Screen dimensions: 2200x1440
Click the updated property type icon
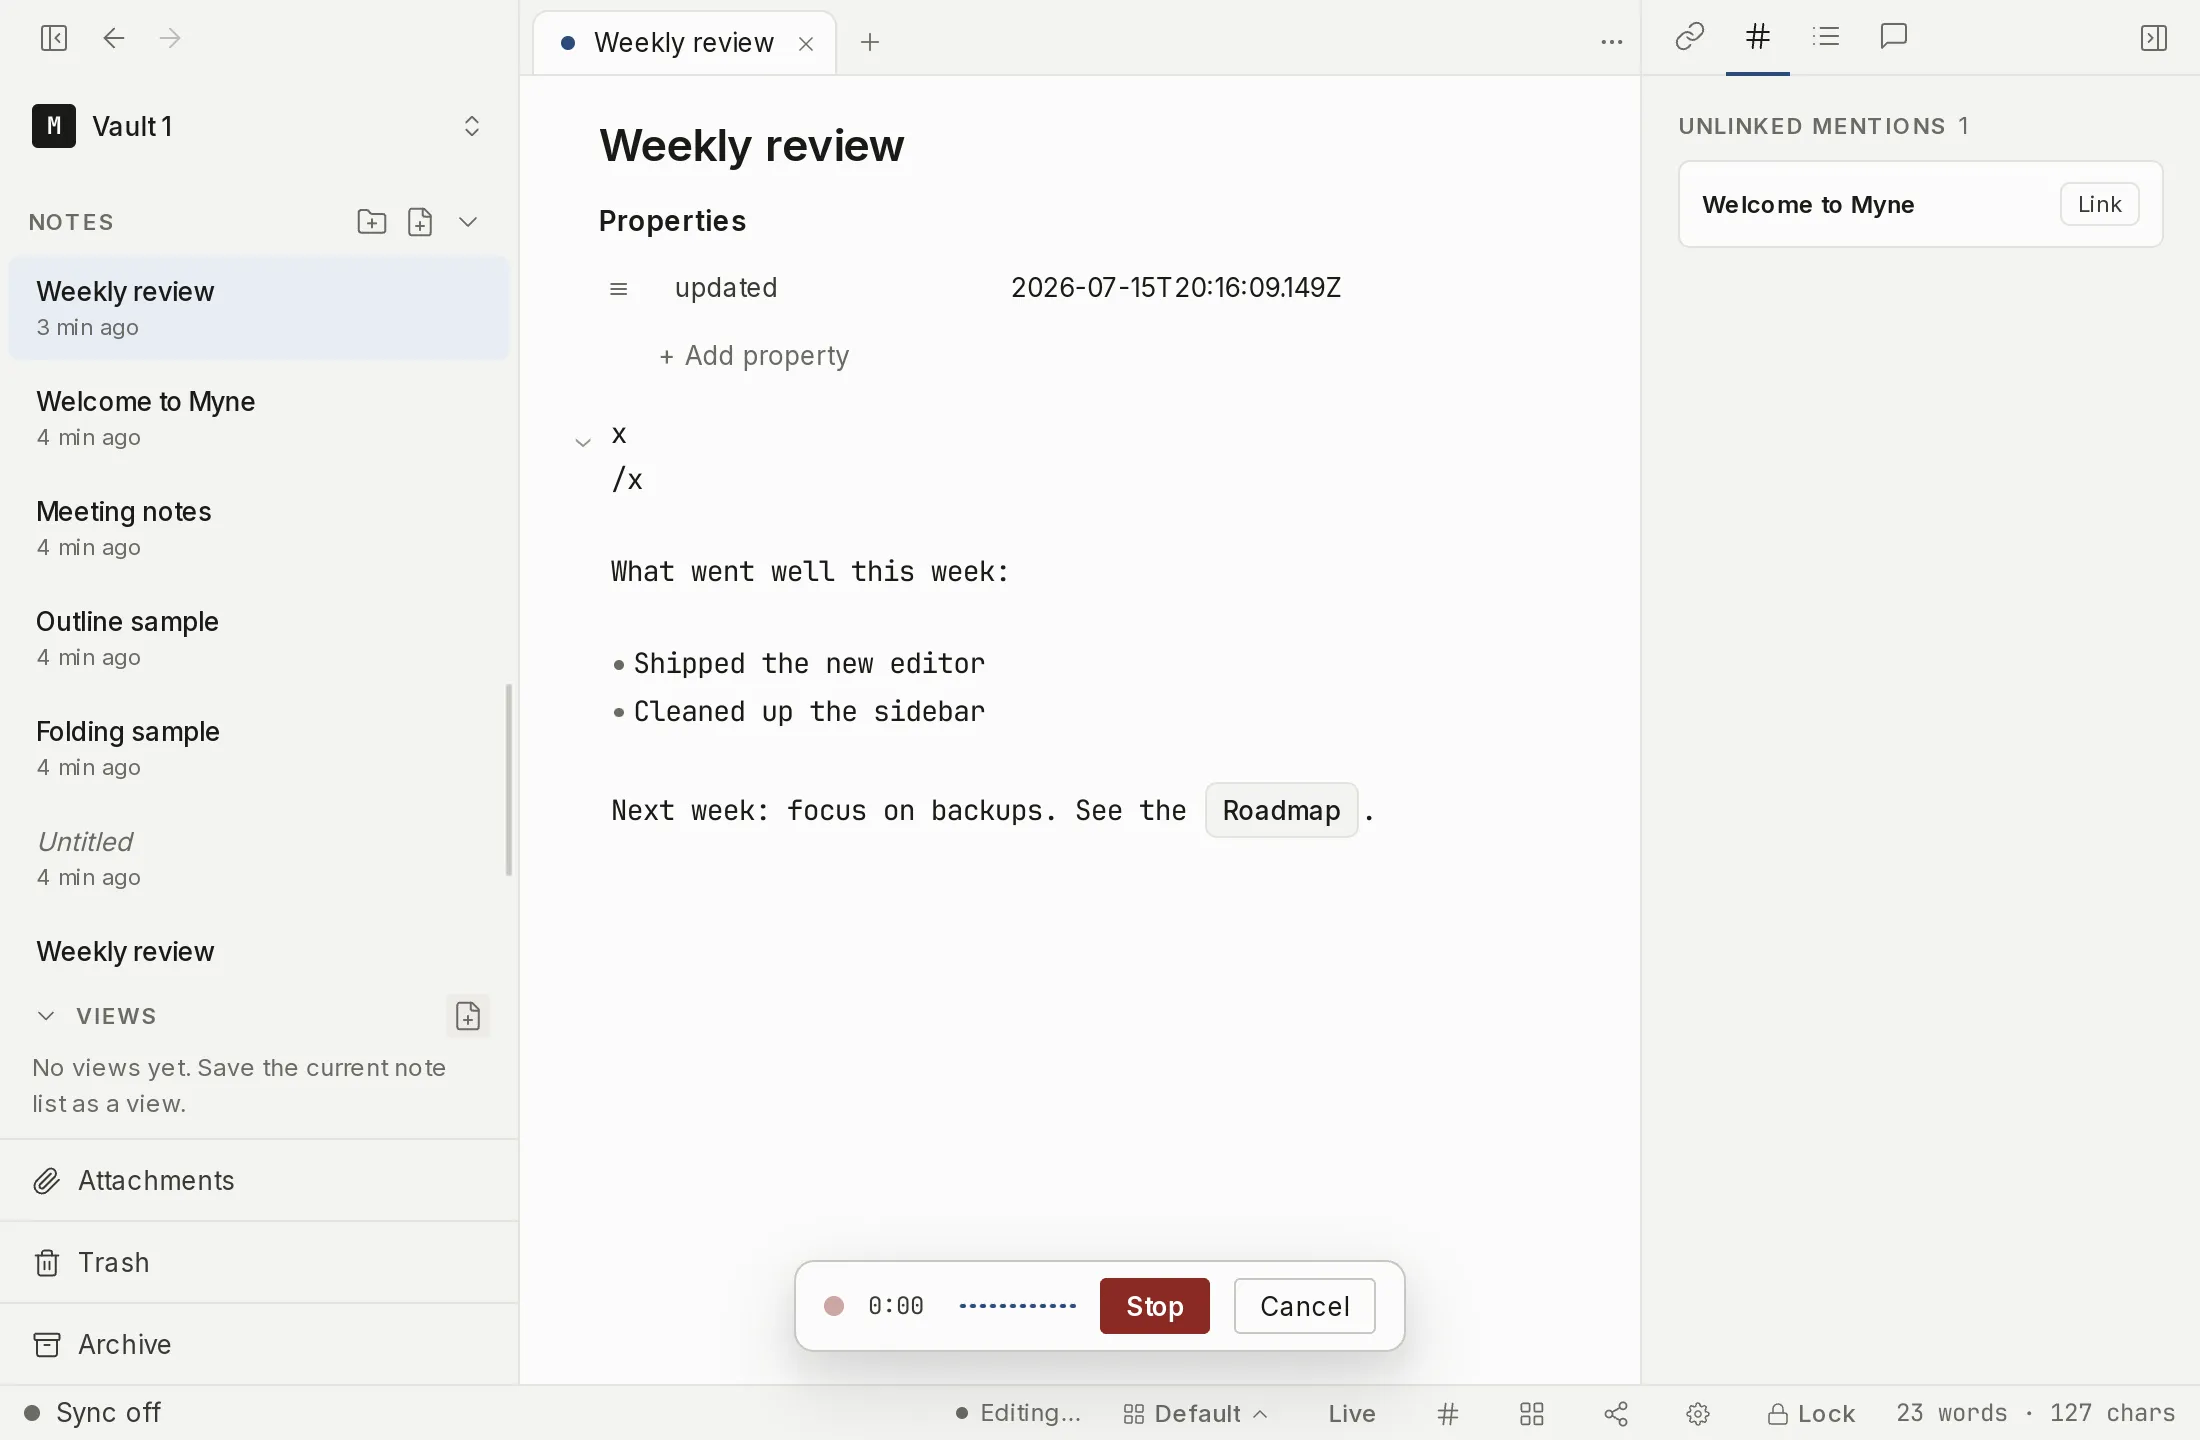point(619,289)
